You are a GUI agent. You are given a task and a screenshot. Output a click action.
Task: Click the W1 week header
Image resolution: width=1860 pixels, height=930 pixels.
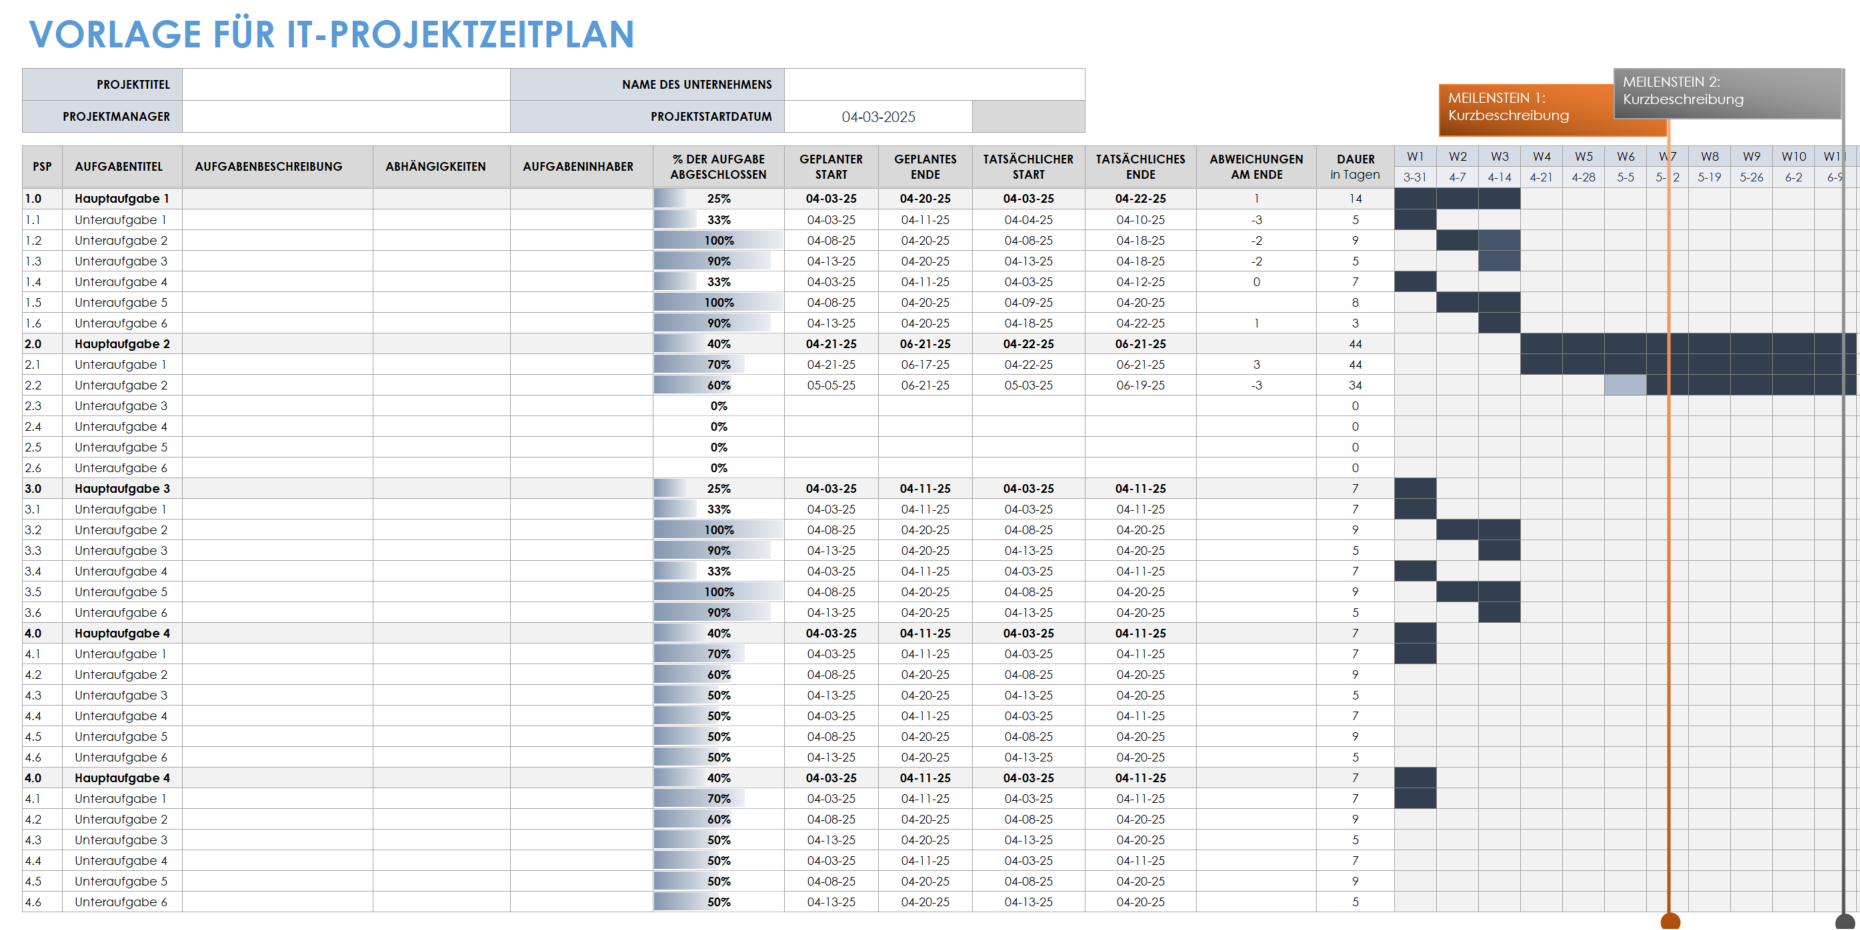click(x=1415, y=157)
